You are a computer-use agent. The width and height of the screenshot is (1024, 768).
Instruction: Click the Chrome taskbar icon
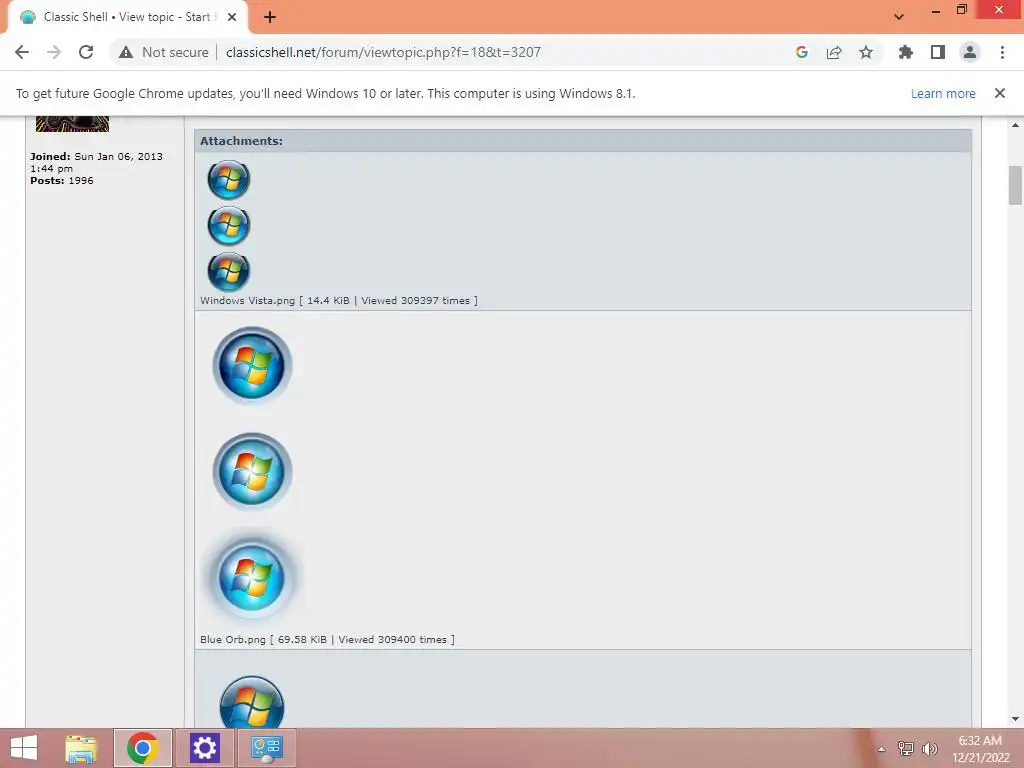click(x=142, y=748)
